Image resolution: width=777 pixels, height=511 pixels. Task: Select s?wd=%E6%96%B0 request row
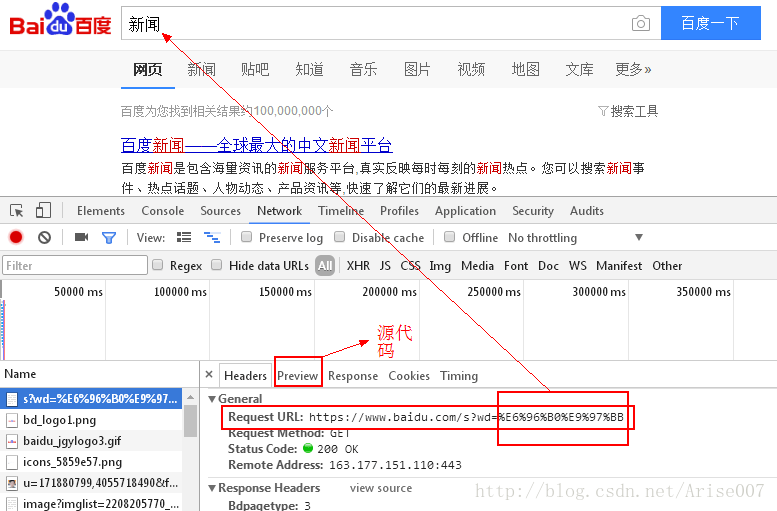point(91,398)
